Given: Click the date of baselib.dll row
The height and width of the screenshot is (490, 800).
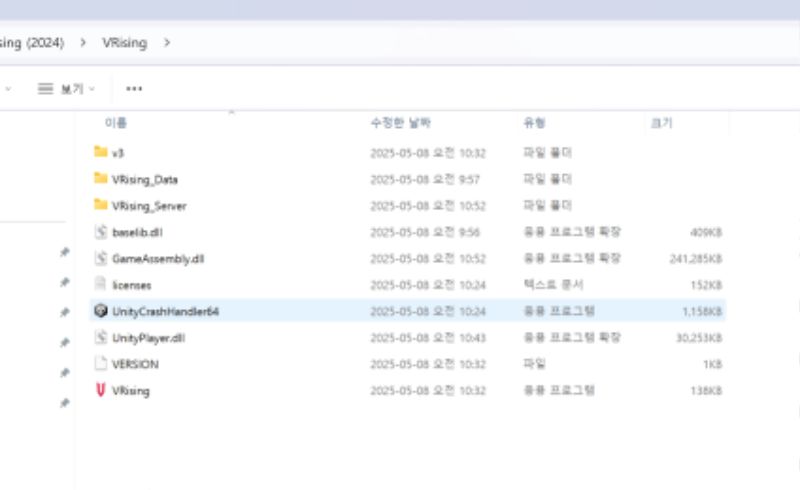Looking at the screenshot, I should [425, 232].
